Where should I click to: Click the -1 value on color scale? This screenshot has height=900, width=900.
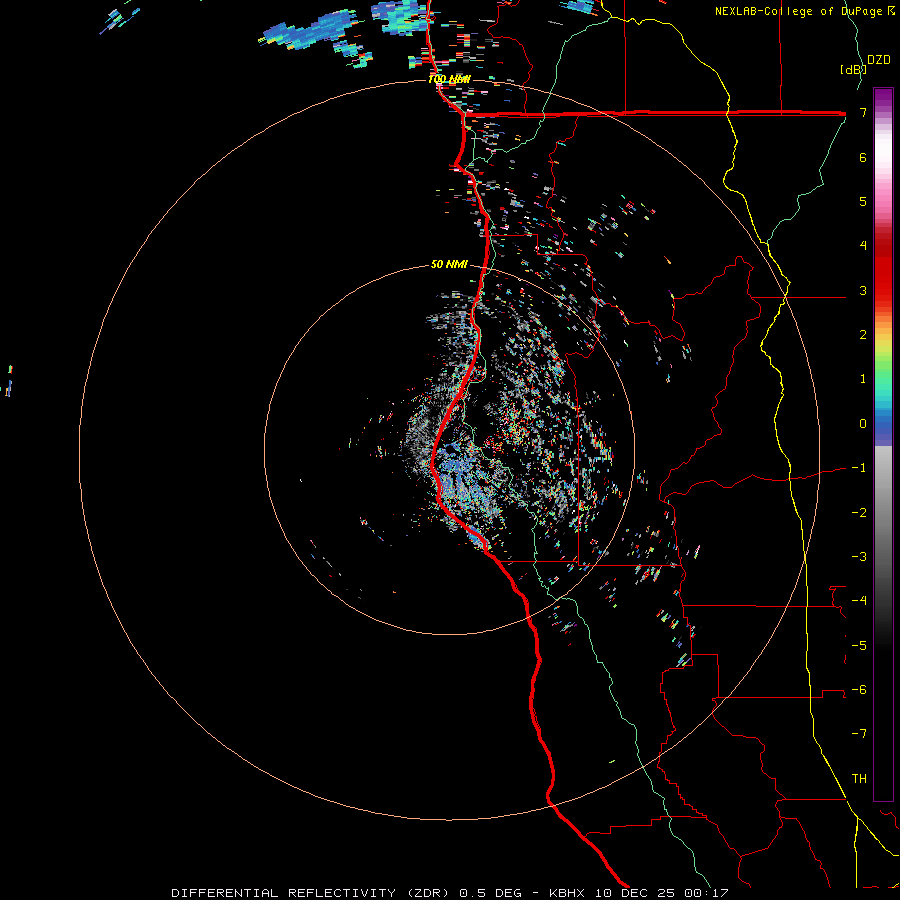[x=859, y=468]
